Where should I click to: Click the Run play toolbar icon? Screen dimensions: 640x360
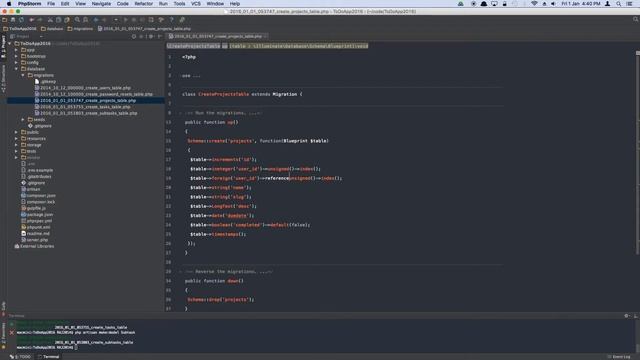click(126, 20)
